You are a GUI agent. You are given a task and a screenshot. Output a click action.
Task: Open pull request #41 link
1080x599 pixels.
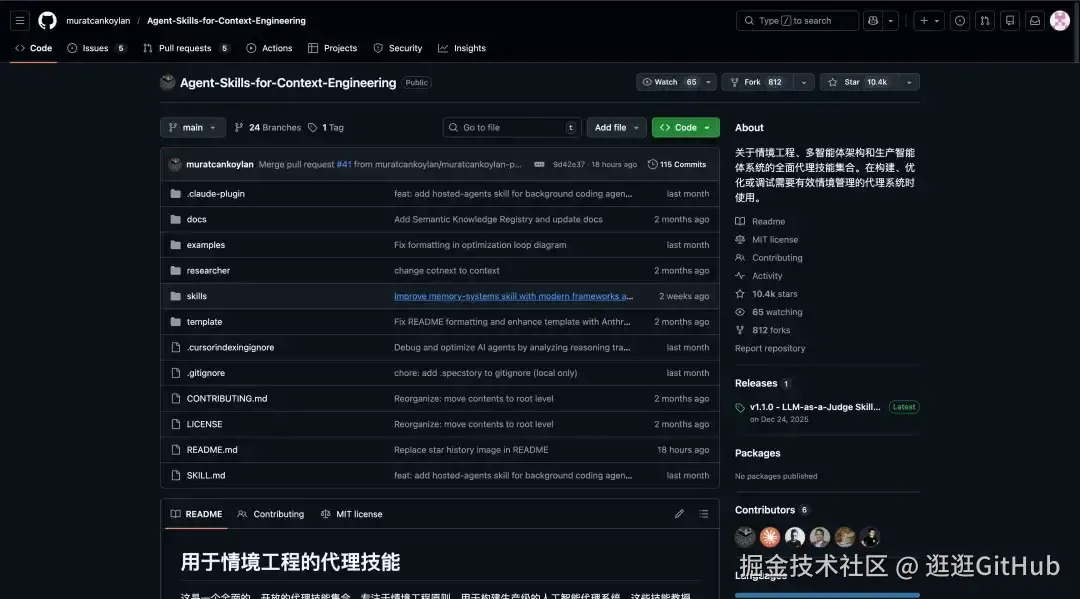coord(344,165)
